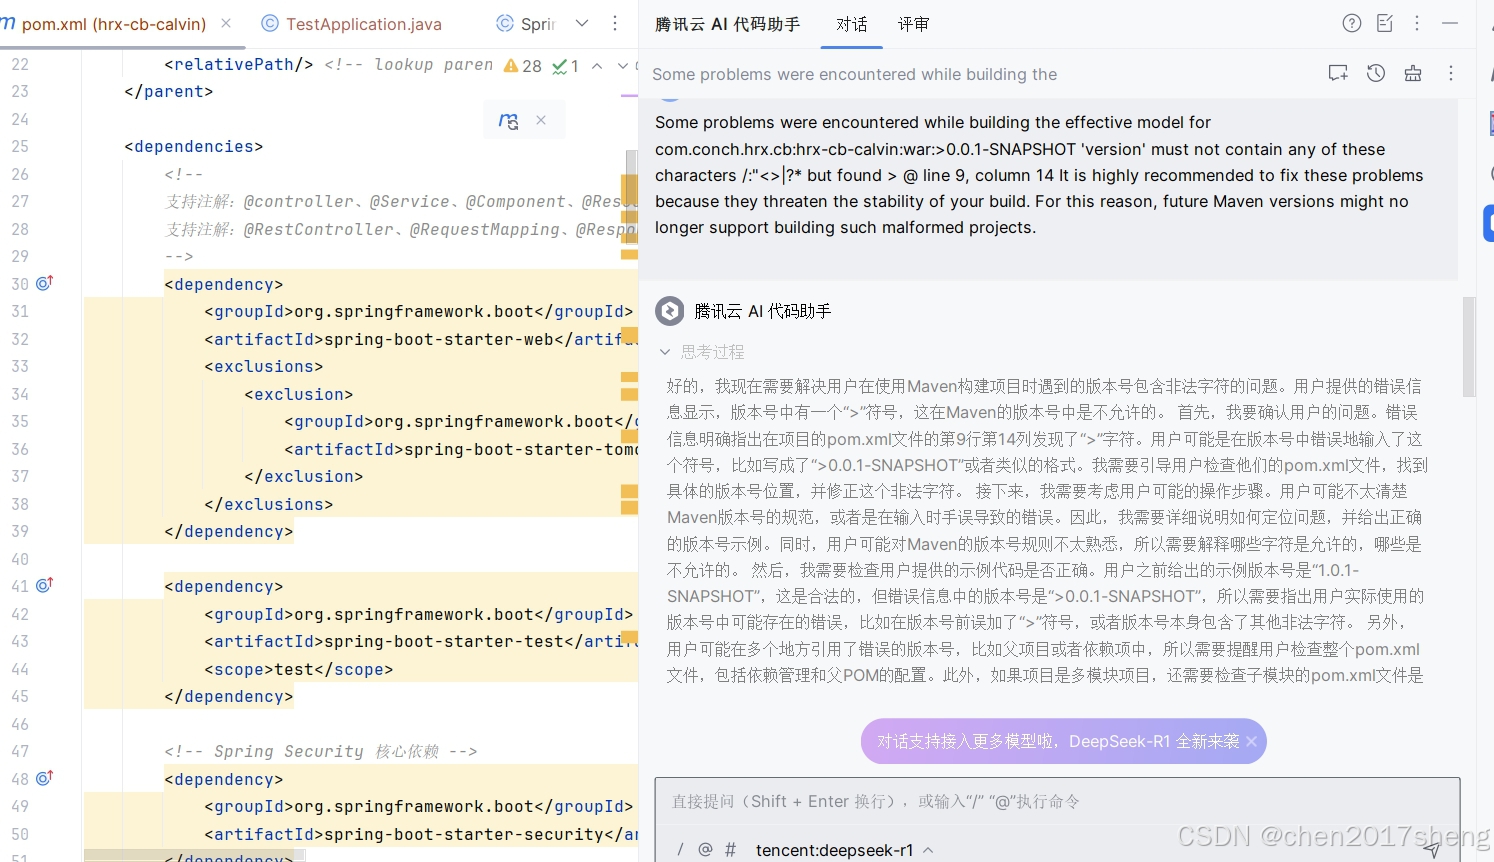1494x862 pixels.
Task: Dismiss the floating Maven reload popup
Action: (x=541, y=120)
